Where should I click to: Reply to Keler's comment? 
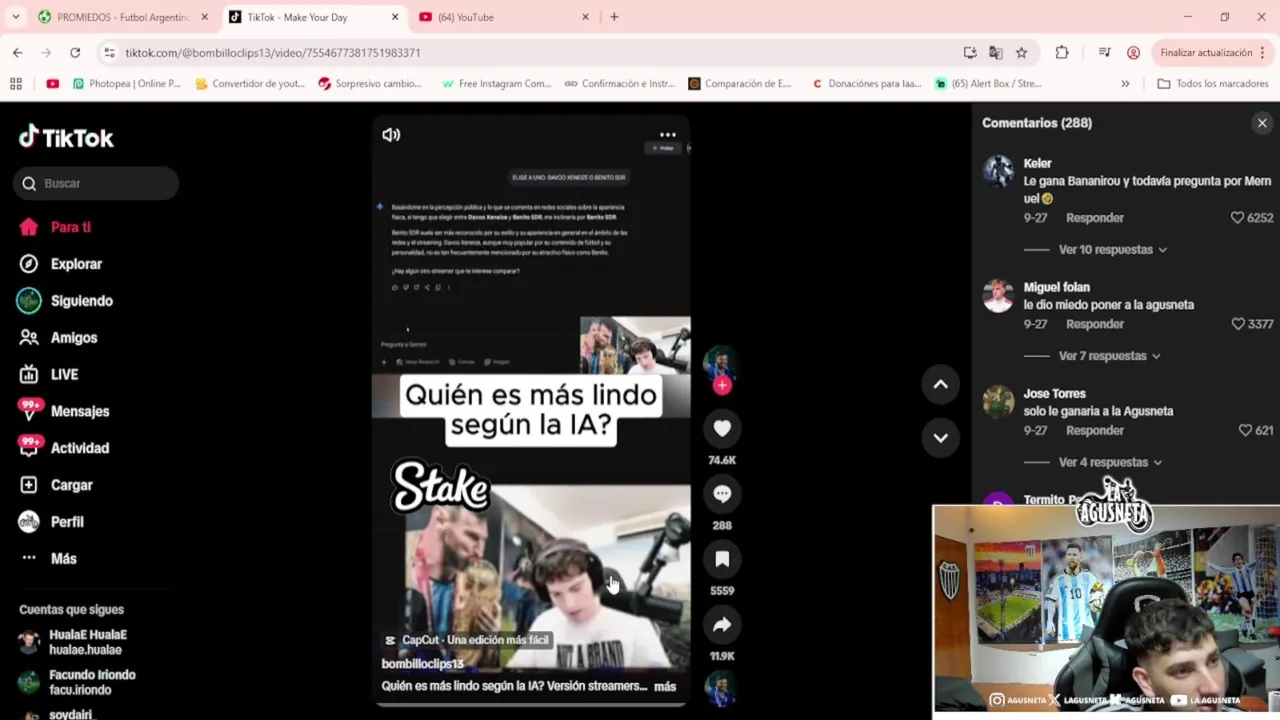tap(1094, 217)
